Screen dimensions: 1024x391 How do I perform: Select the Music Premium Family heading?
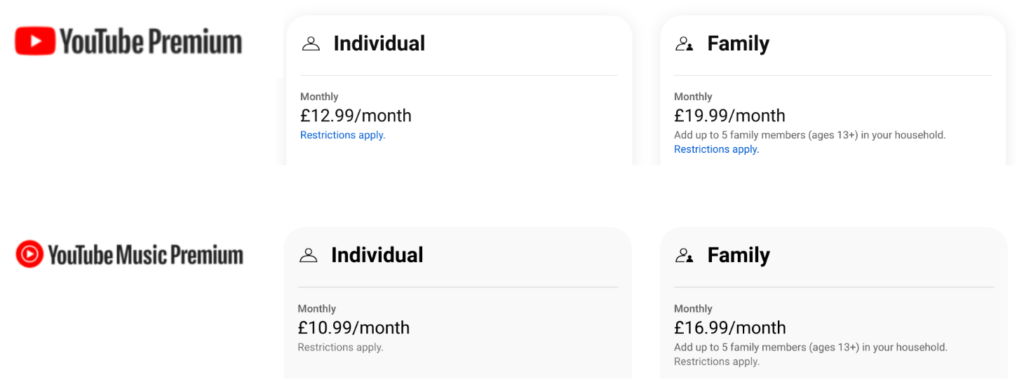point(739,255)
